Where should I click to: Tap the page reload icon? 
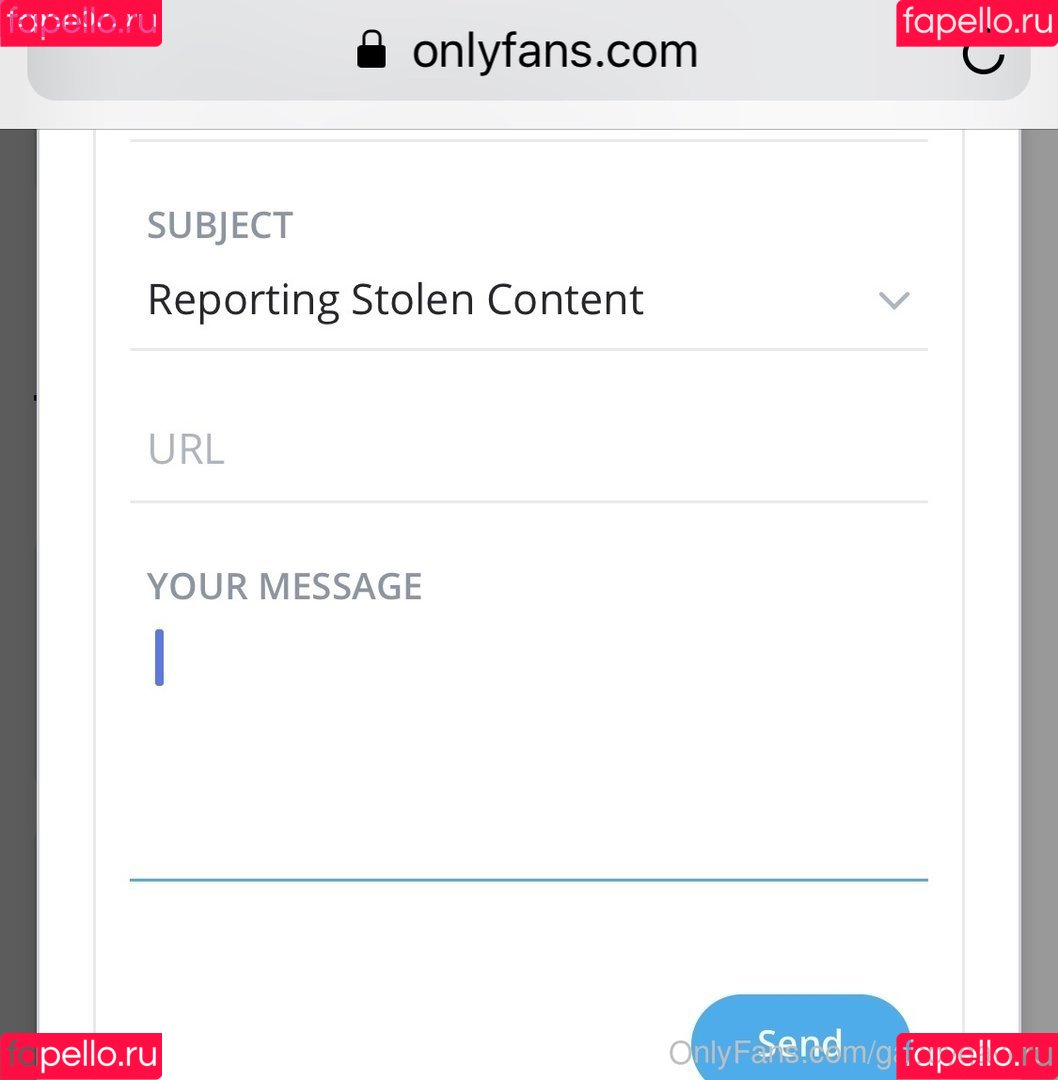(983, 54)
